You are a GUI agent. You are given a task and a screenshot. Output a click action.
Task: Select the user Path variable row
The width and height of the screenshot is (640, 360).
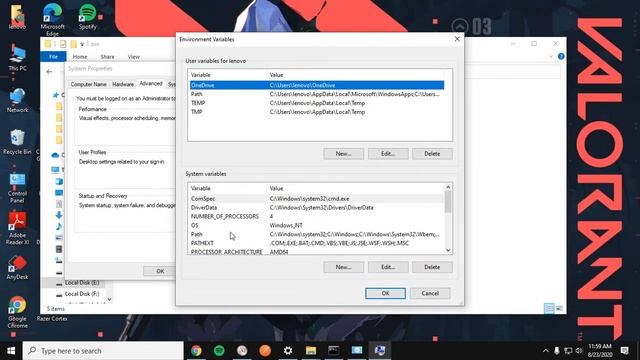[316, 94]
